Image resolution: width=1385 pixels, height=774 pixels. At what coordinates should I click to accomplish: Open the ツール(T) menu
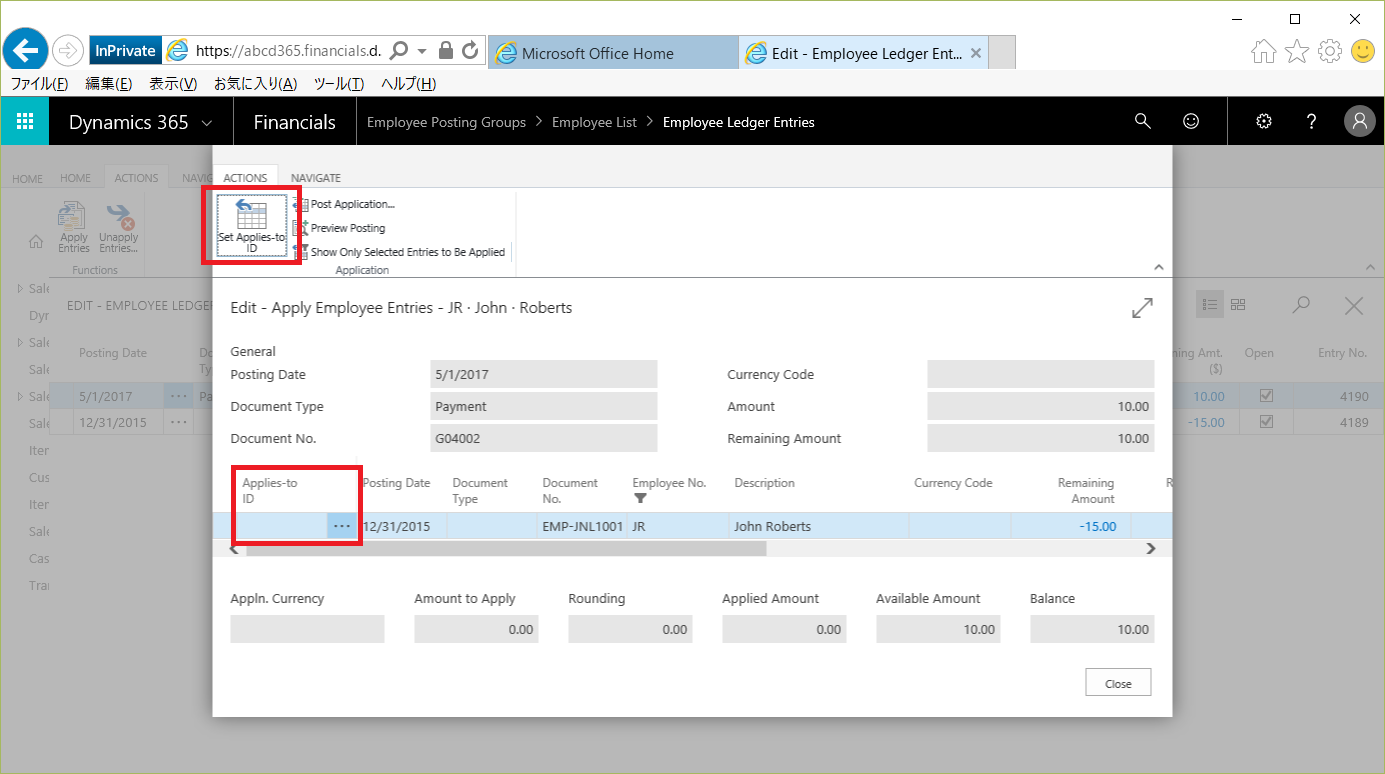pyautogui.click(x=339, y=84)
